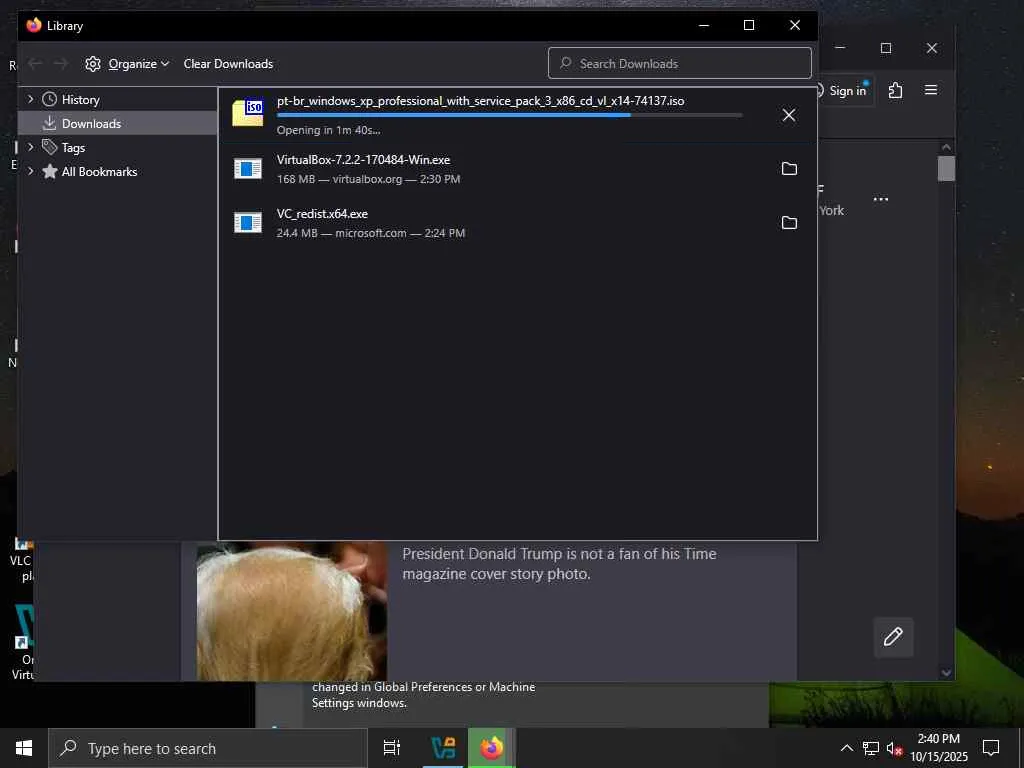Select the pt-br_windows_xp ISO file name

coord(481,101)
